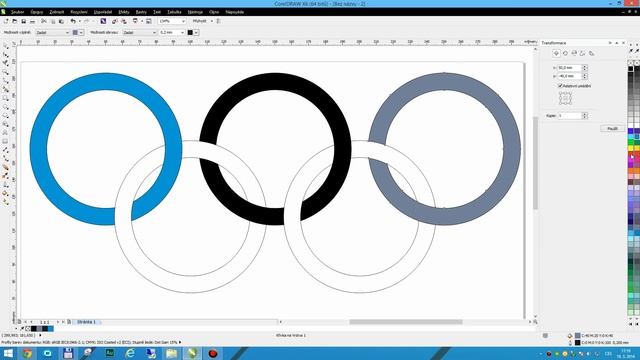Open the Soubor menu
Image resolution: width=640 pixels, height=360 pixels.
coord(18,12)
